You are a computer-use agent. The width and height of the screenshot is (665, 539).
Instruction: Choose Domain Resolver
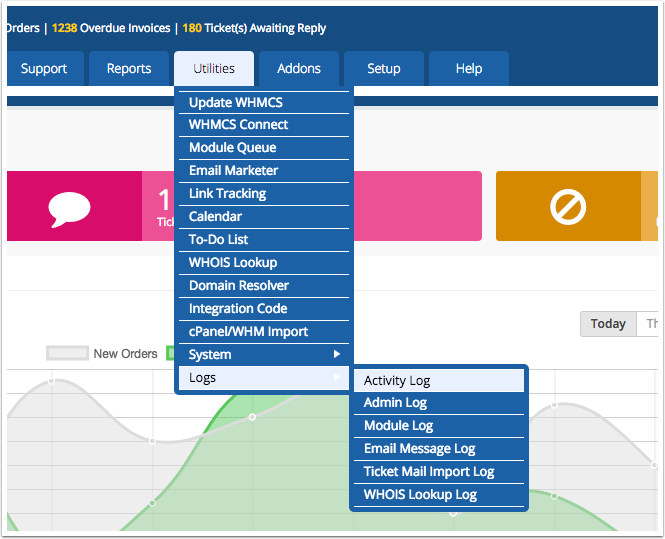(x=264, y=285)
